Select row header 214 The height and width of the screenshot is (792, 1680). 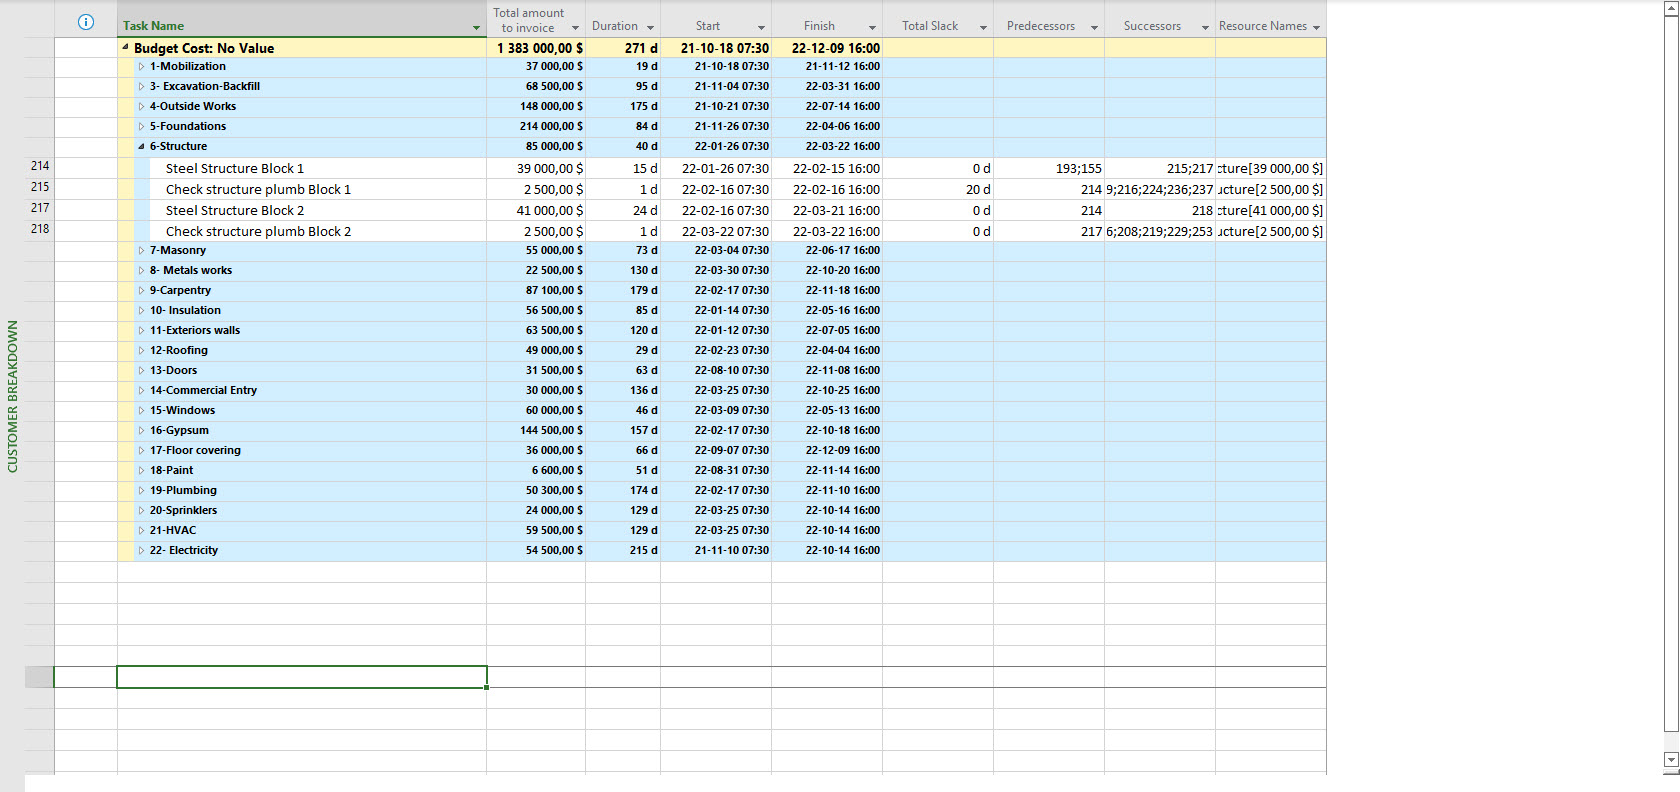[x=40, y=166]
